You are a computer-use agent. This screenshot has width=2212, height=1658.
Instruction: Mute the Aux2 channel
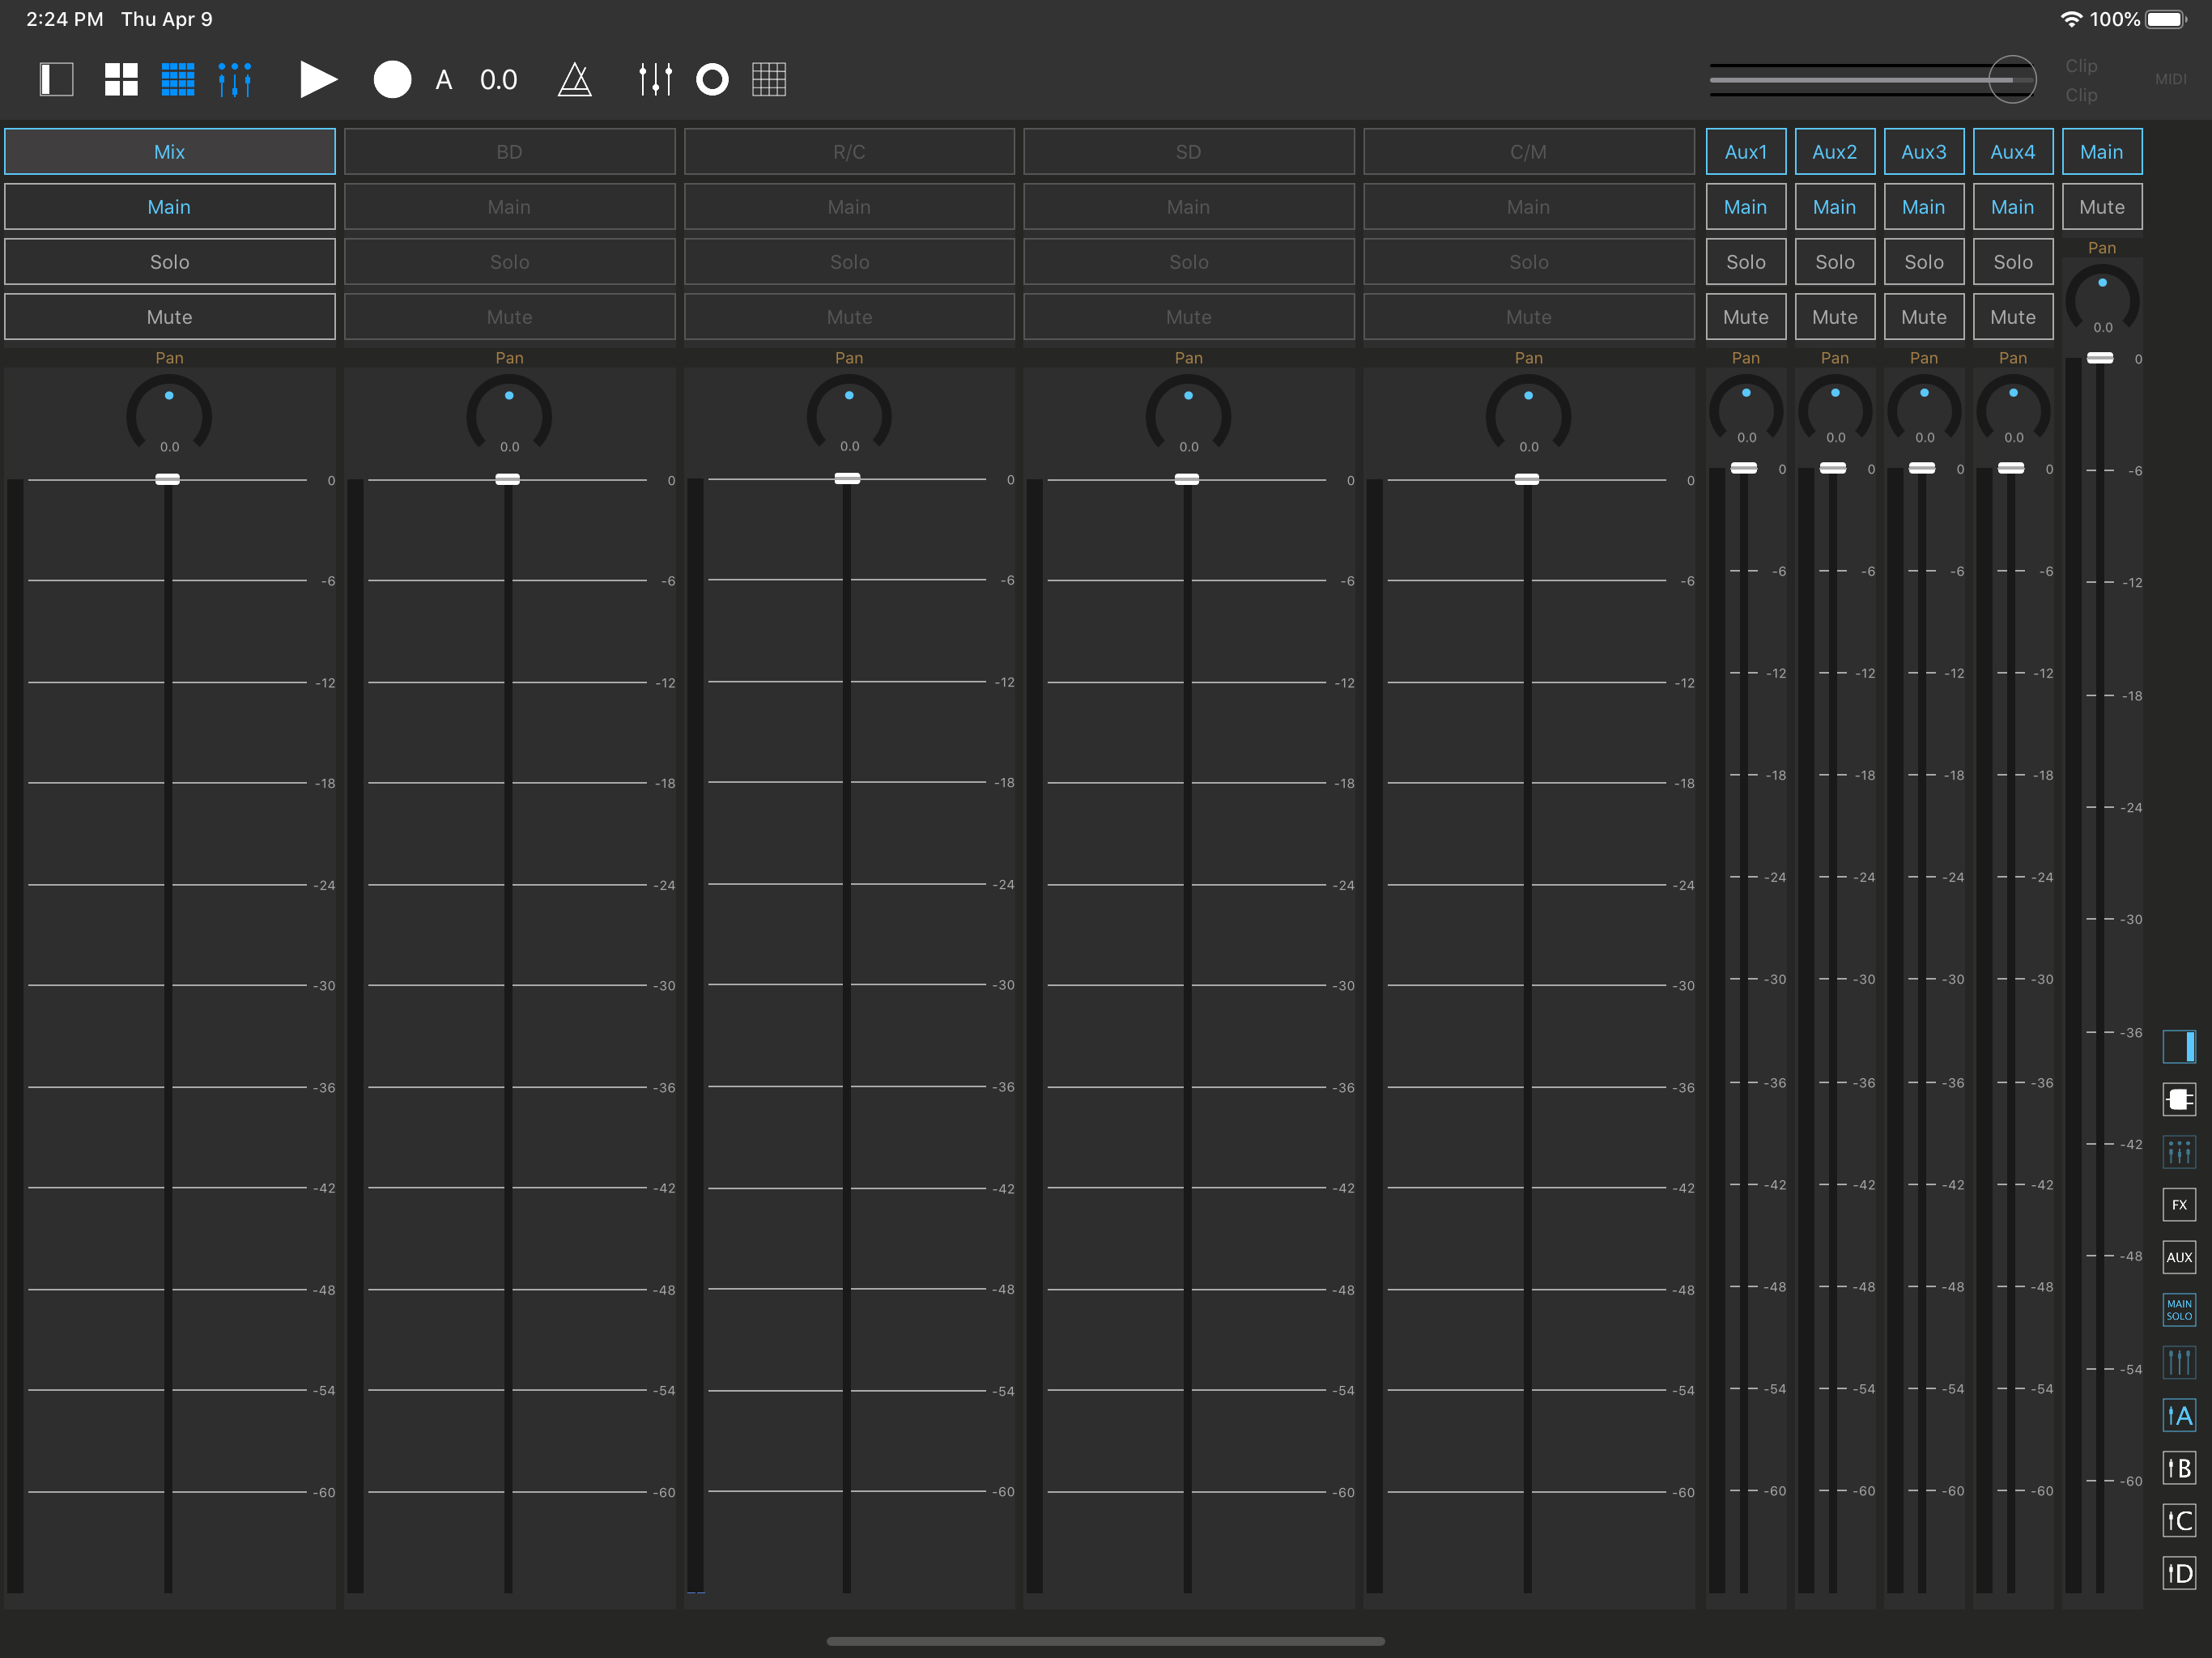[1835, 317]
